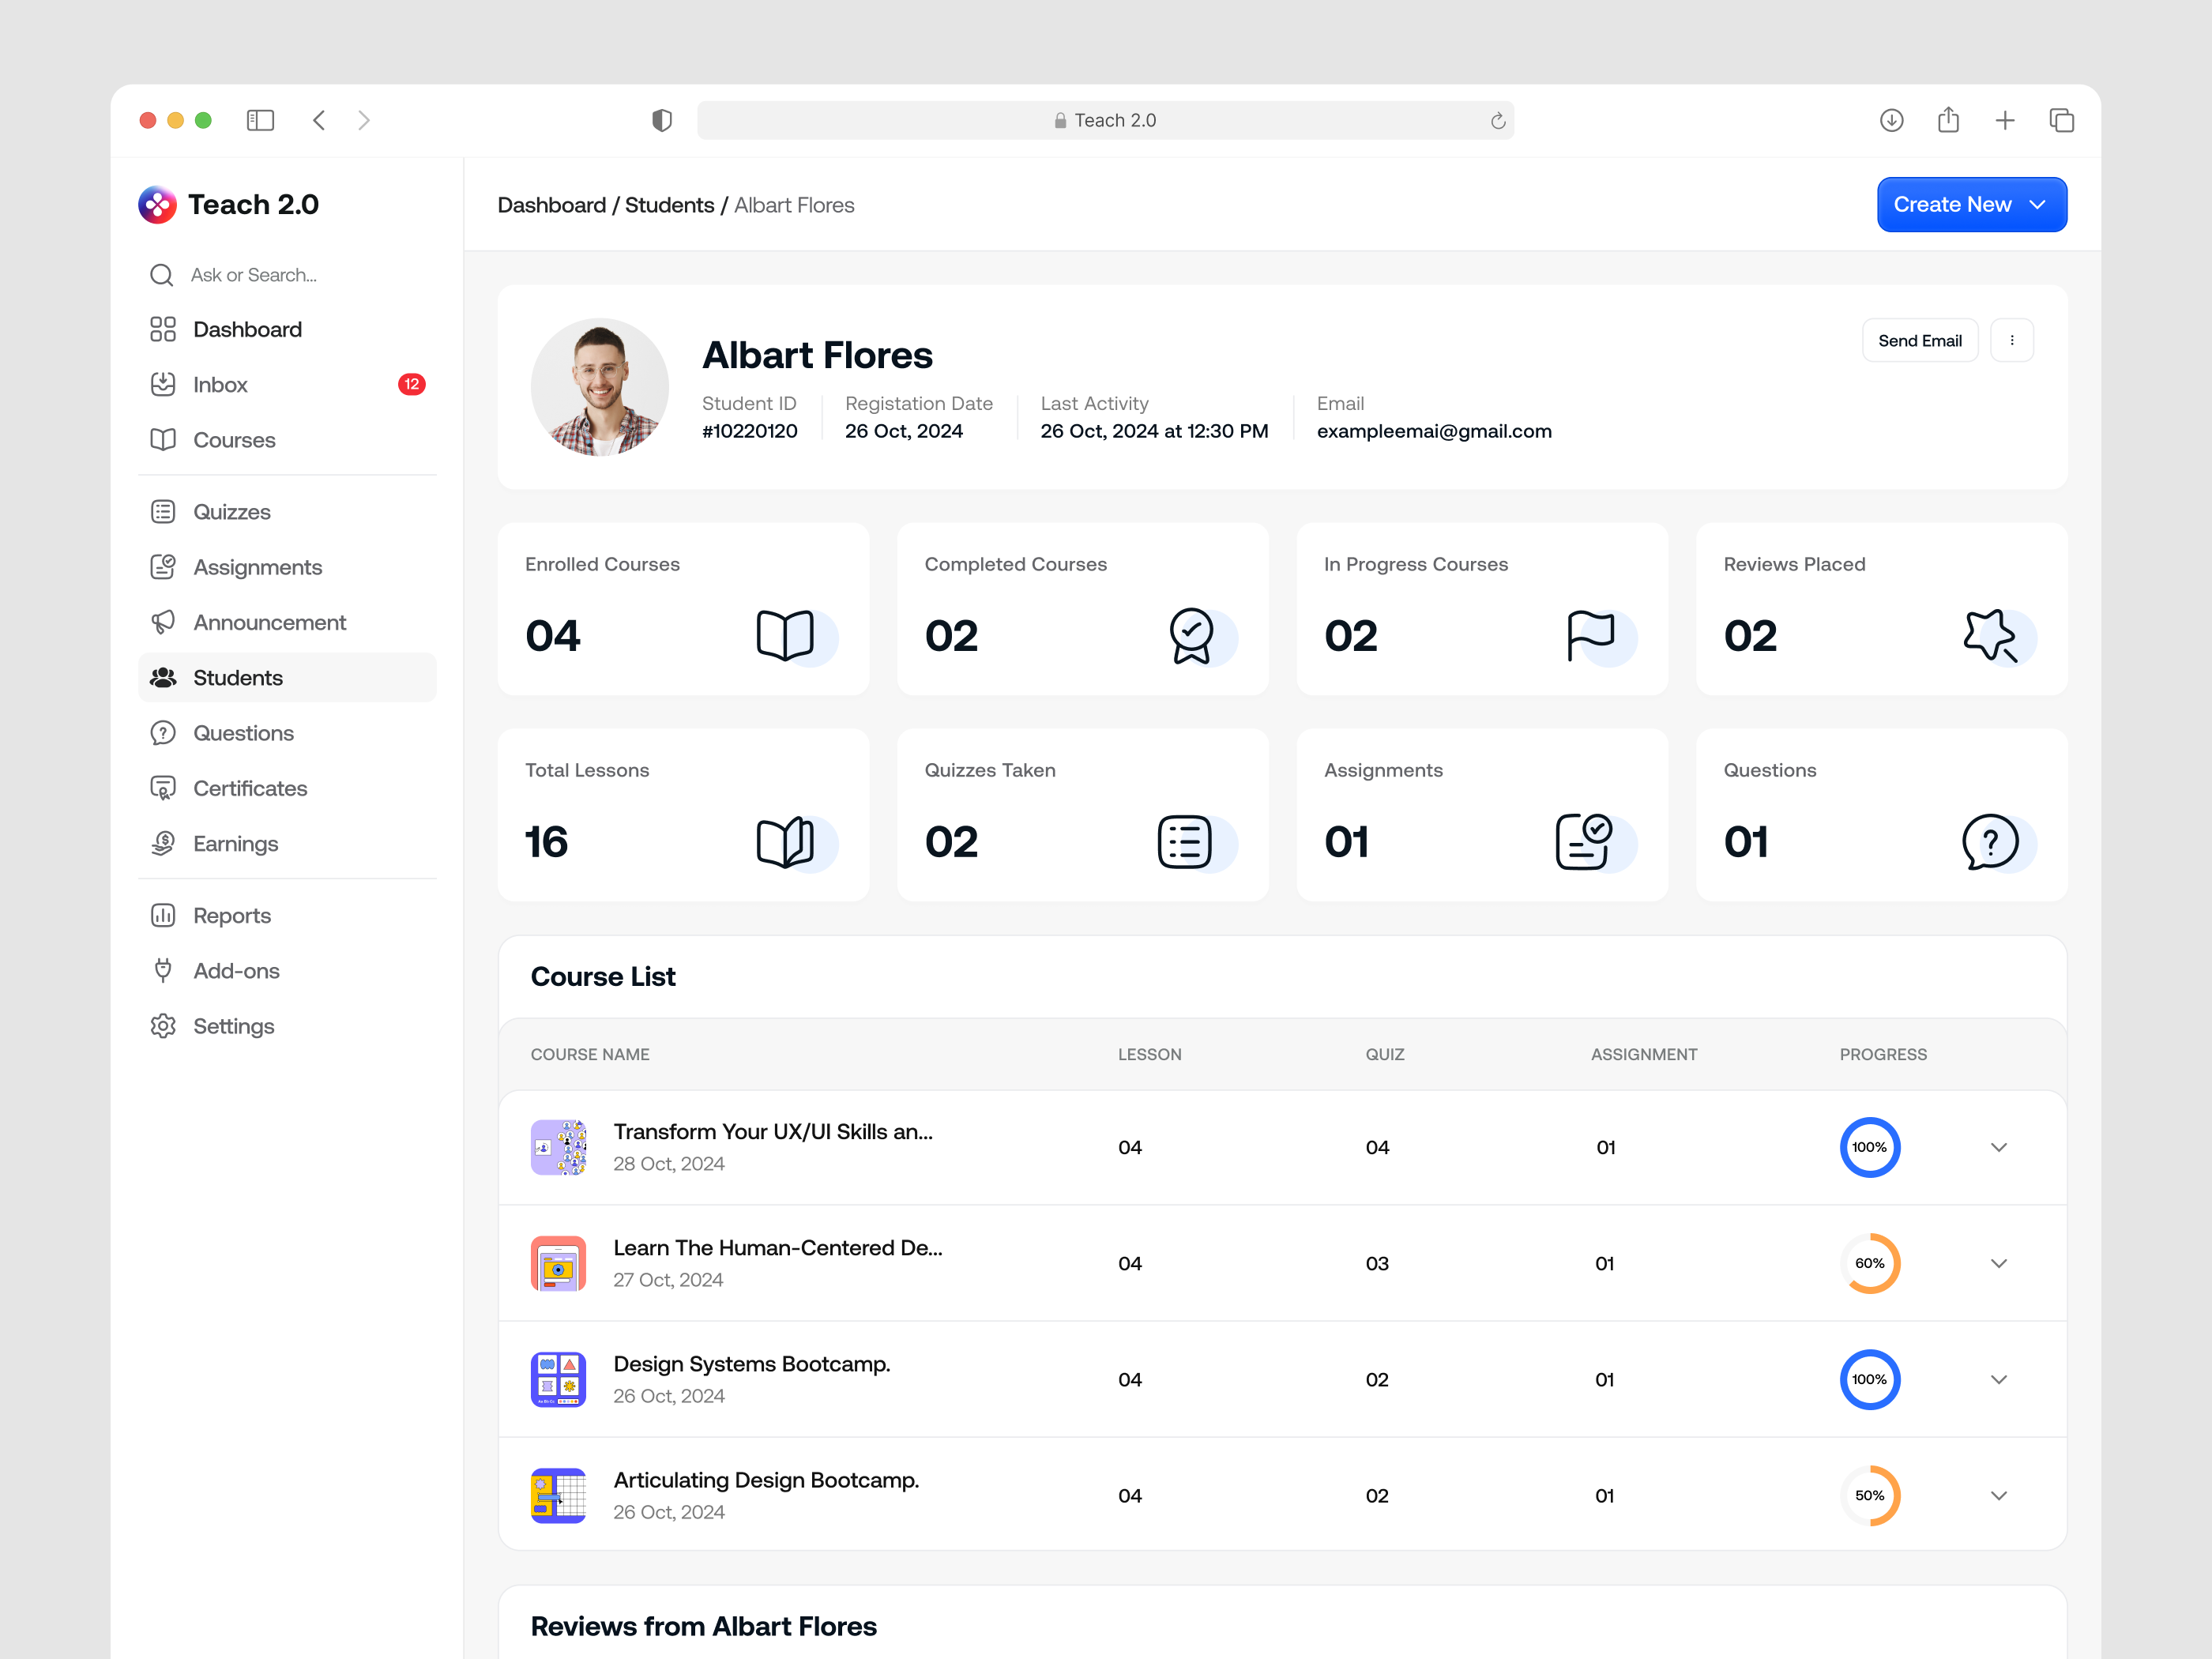Open the Announcement megaphone icon
The height and width of the screenshot is (1659, 2212).
[x=164, y=622]
